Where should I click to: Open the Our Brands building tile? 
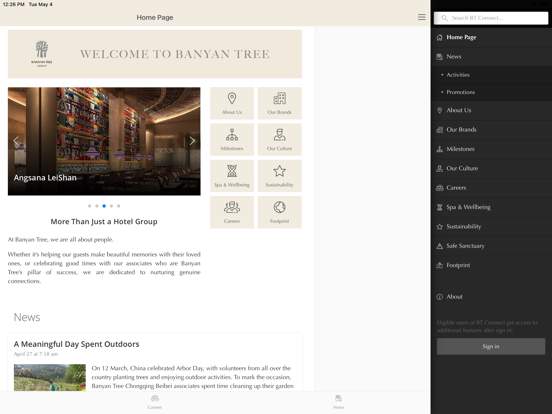280,103
